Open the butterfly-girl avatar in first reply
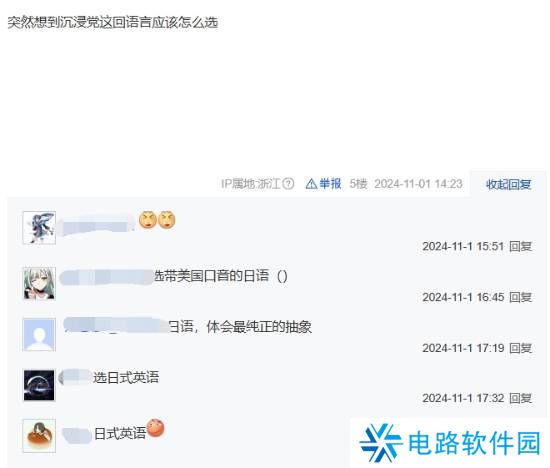 click(x=39, y=228)
